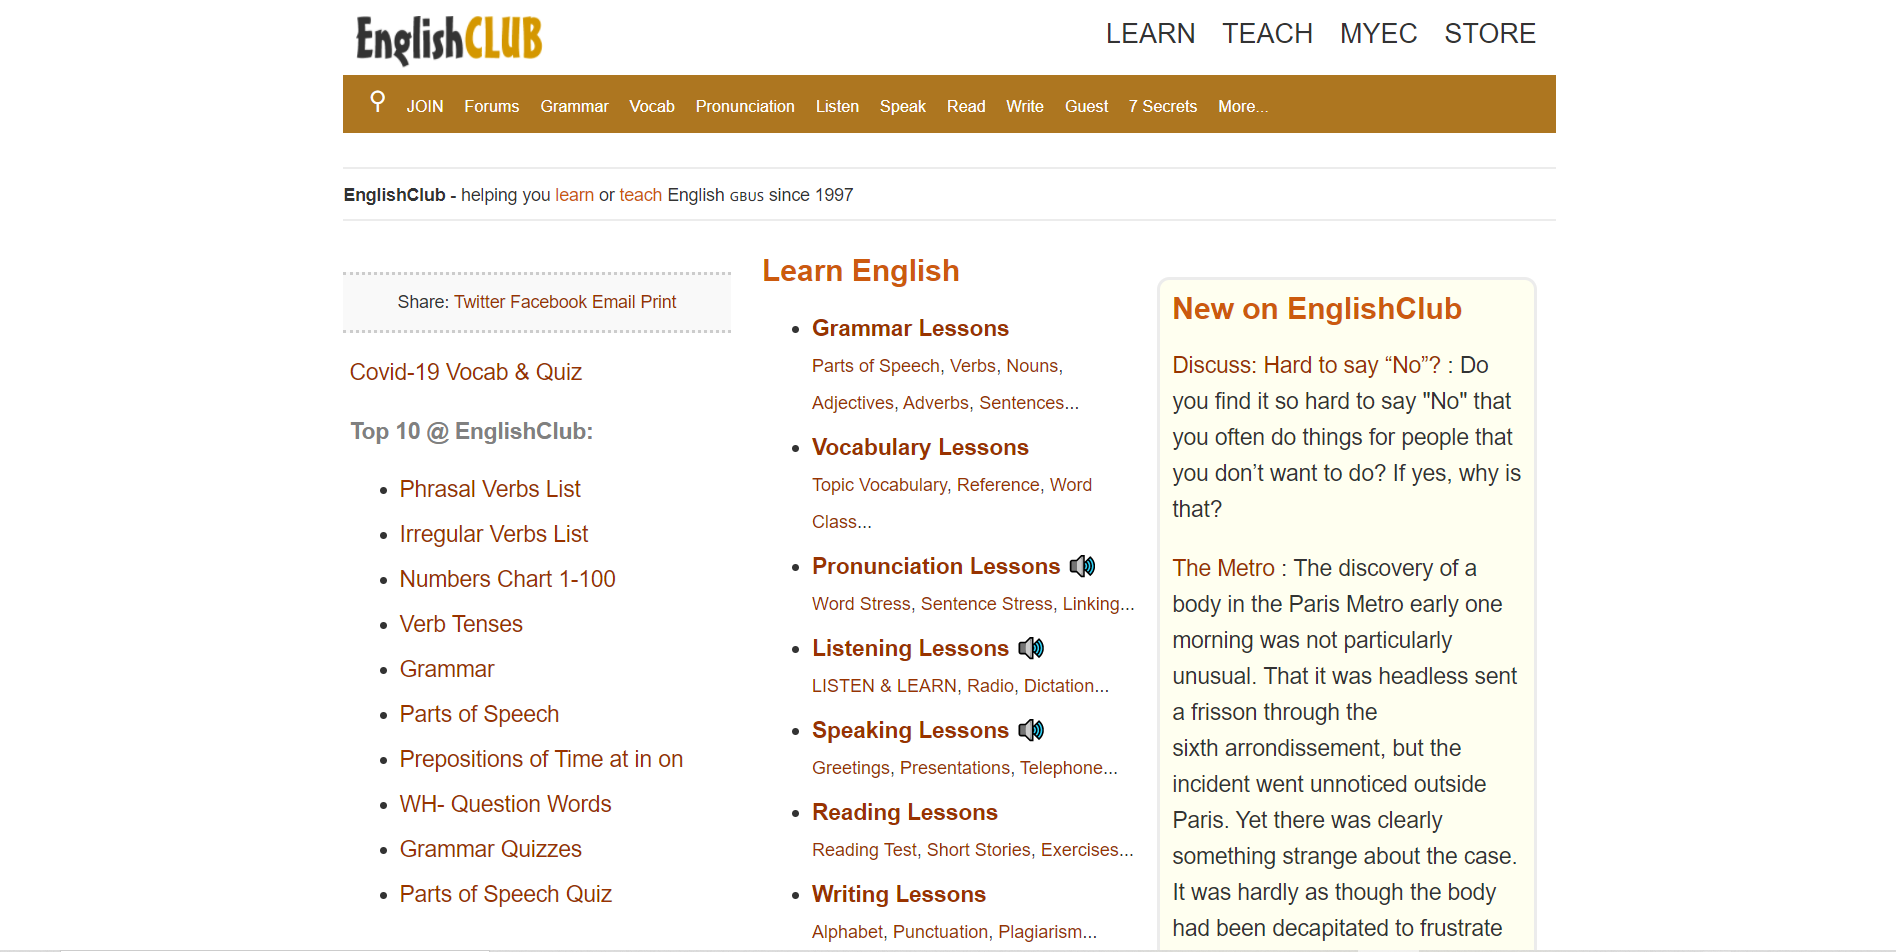Image resolution: width=1896 pixels, height=952 pixels.
Task: Follow the 'learn' link in tagline
Action: click(x=575, y=195)
